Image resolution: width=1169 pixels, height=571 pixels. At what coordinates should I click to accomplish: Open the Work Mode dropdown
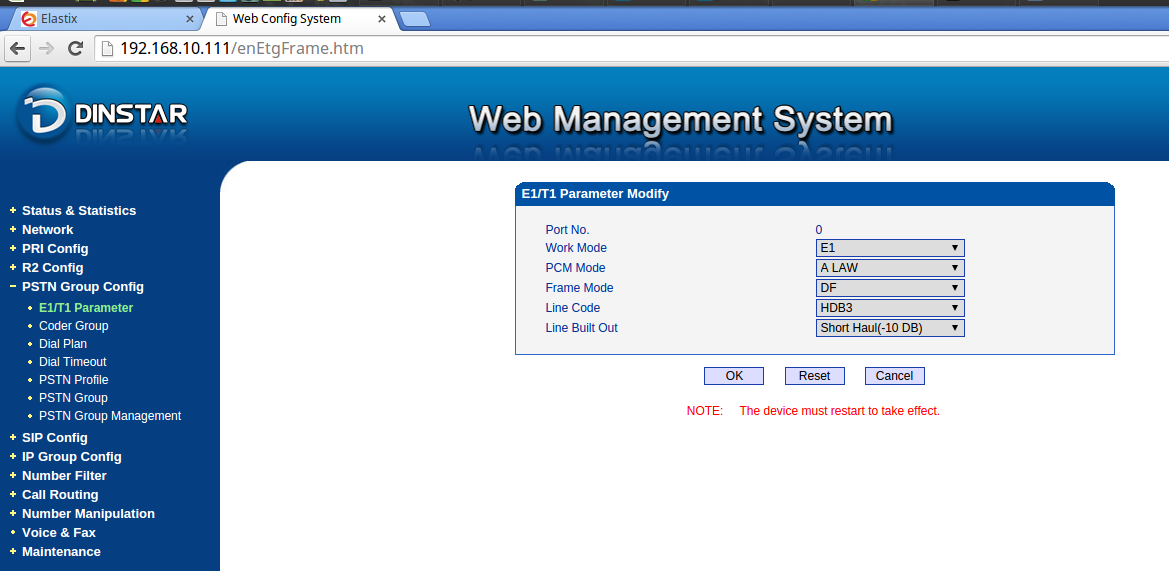tap(890, 248)
